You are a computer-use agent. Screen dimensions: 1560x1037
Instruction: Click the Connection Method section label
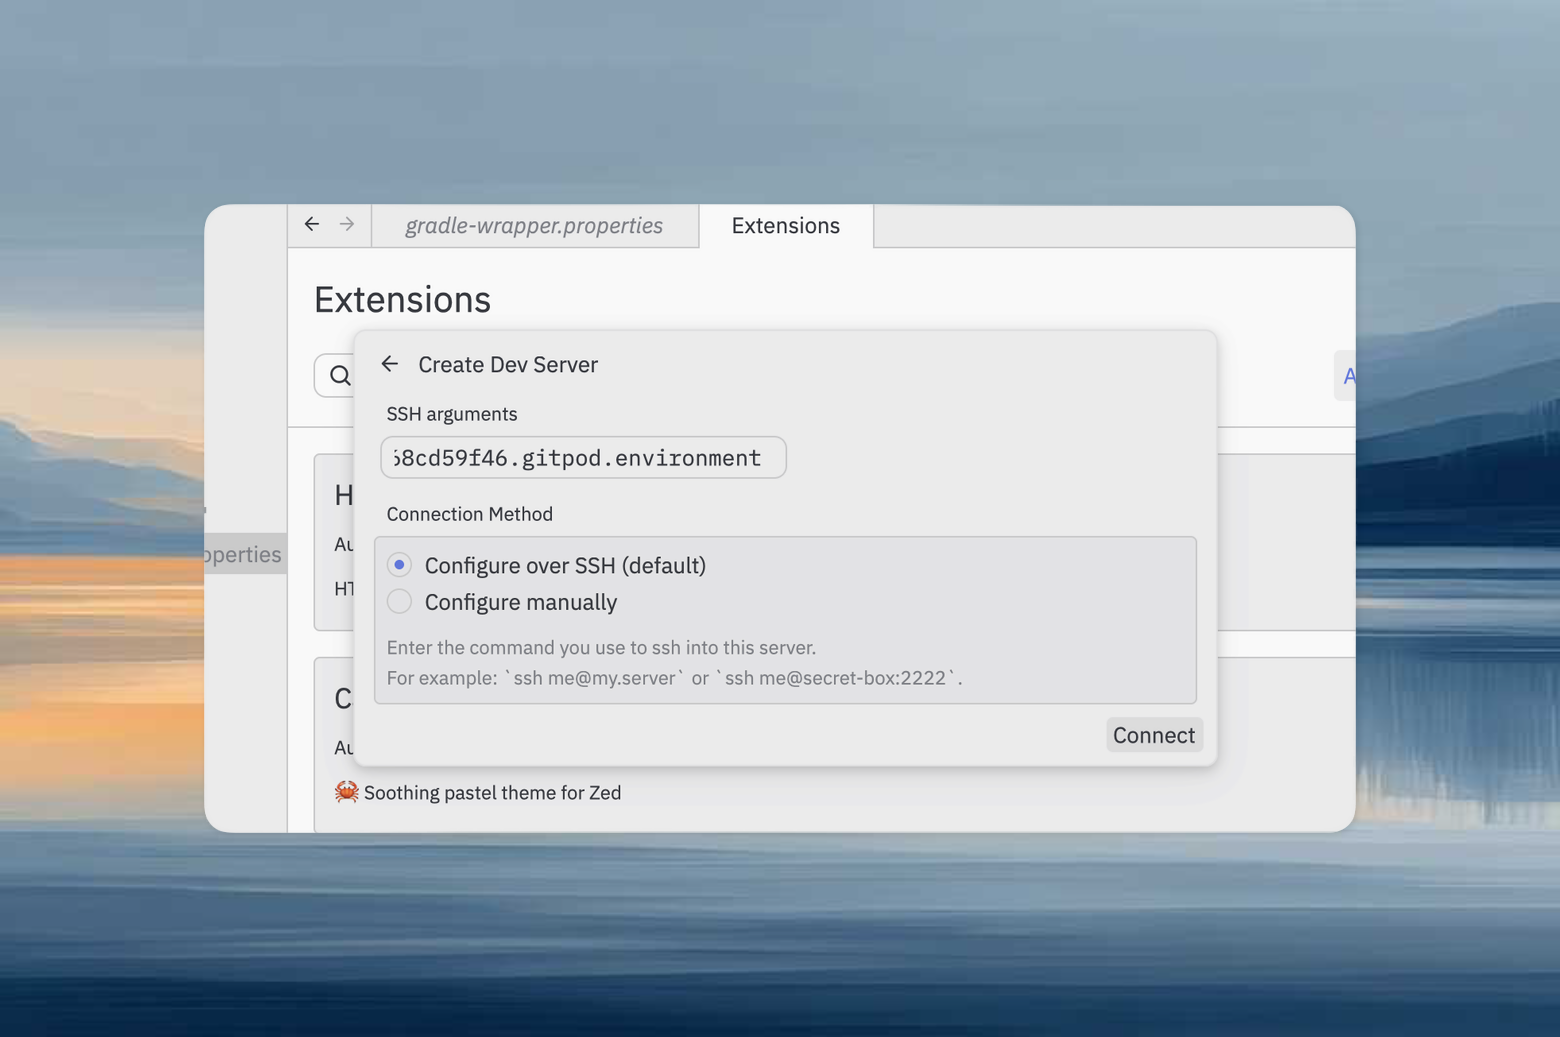pyautogui.click(x=469, y=513)
